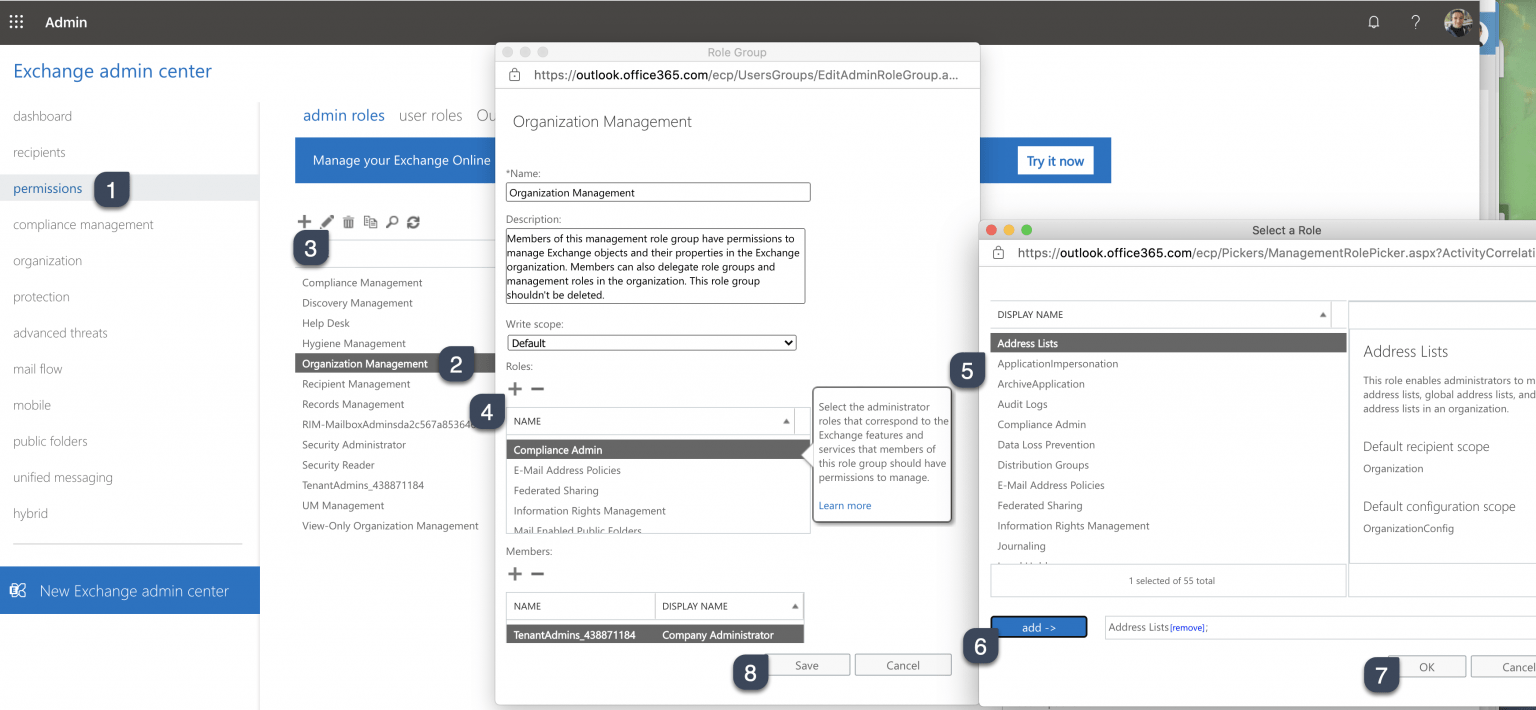This screenshot has height=710, width=1536.
Task: Open the Write scope dropdown
Action: (651, 342)
